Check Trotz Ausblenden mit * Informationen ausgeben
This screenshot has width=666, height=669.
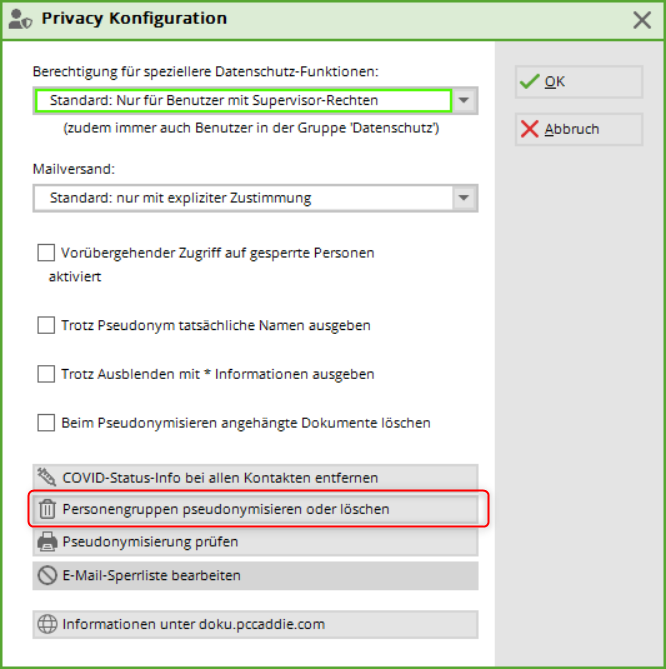pyautogui.click(x=46, y=374)
